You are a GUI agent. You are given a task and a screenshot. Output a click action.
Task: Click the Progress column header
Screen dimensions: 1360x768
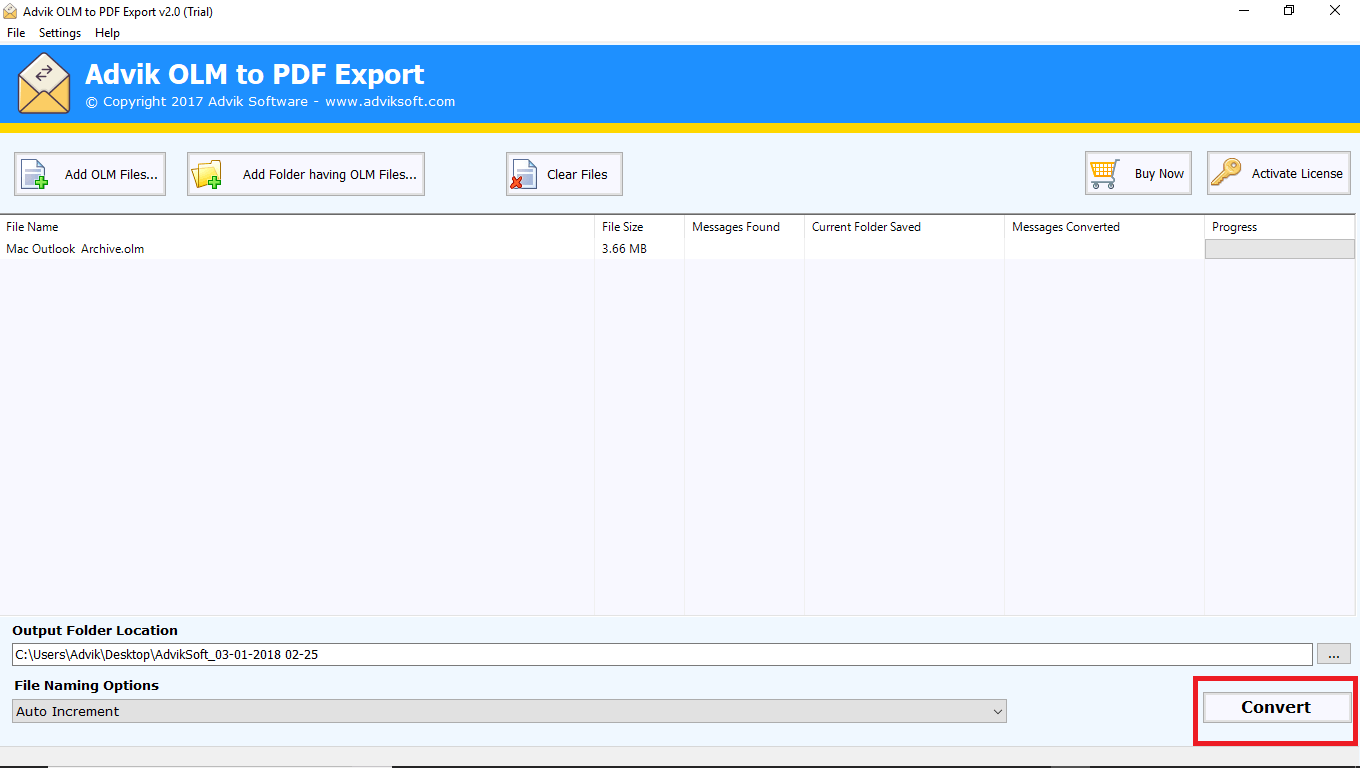(x=1282, y=227)
